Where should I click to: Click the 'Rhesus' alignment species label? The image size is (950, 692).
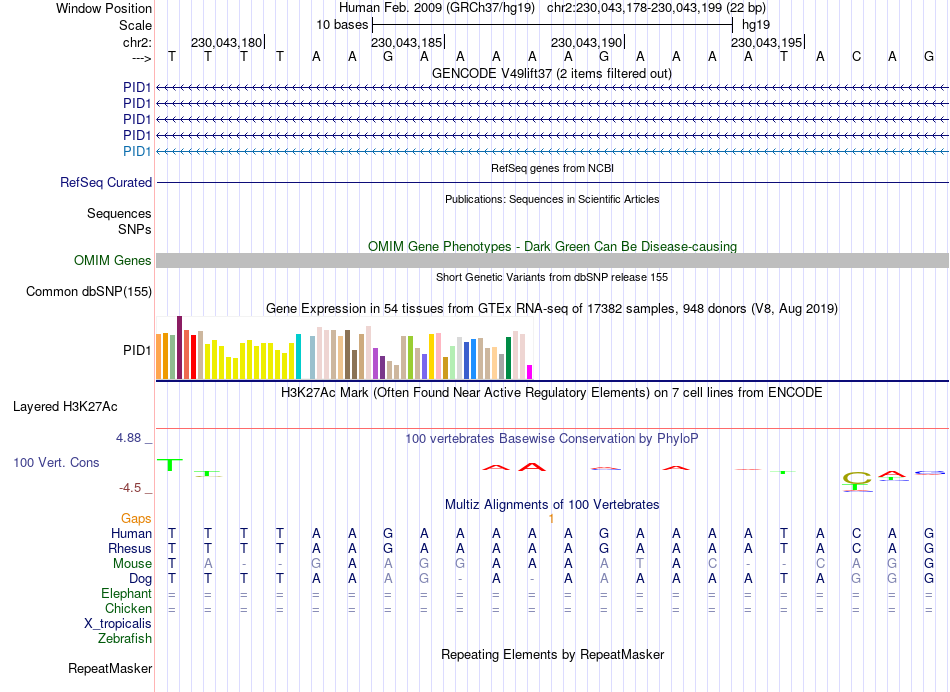coord(130,548)
